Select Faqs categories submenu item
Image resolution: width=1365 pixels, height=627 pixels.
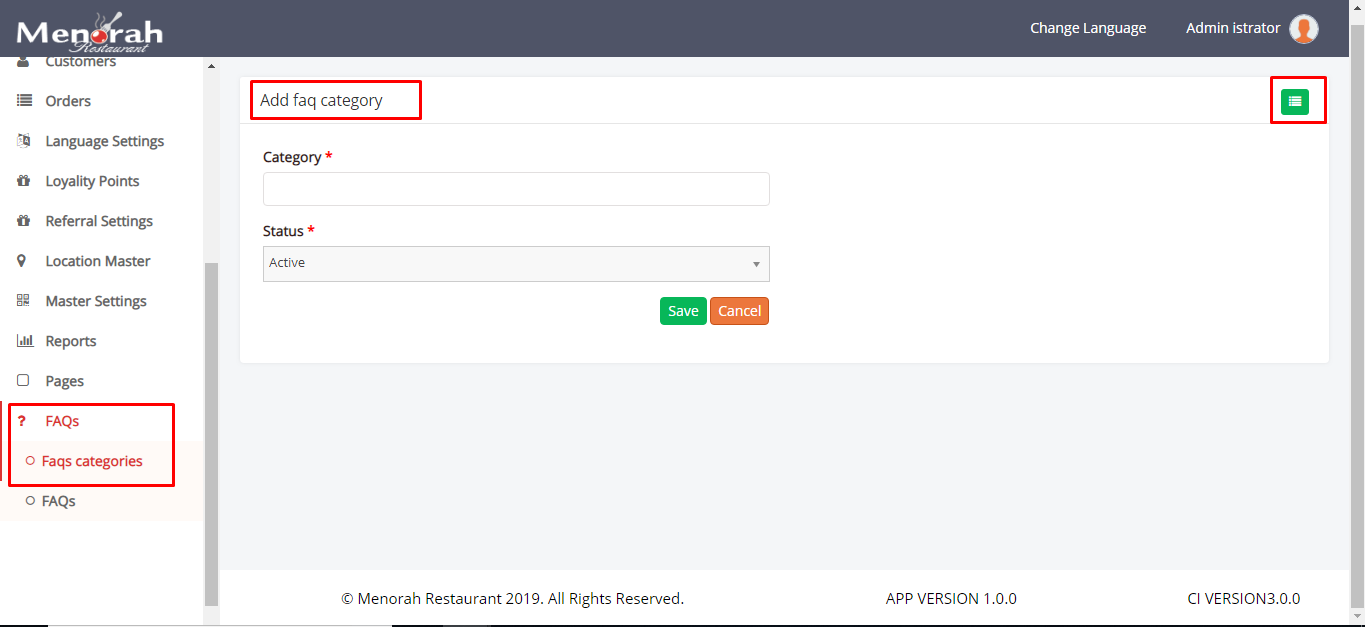[92, 461]
